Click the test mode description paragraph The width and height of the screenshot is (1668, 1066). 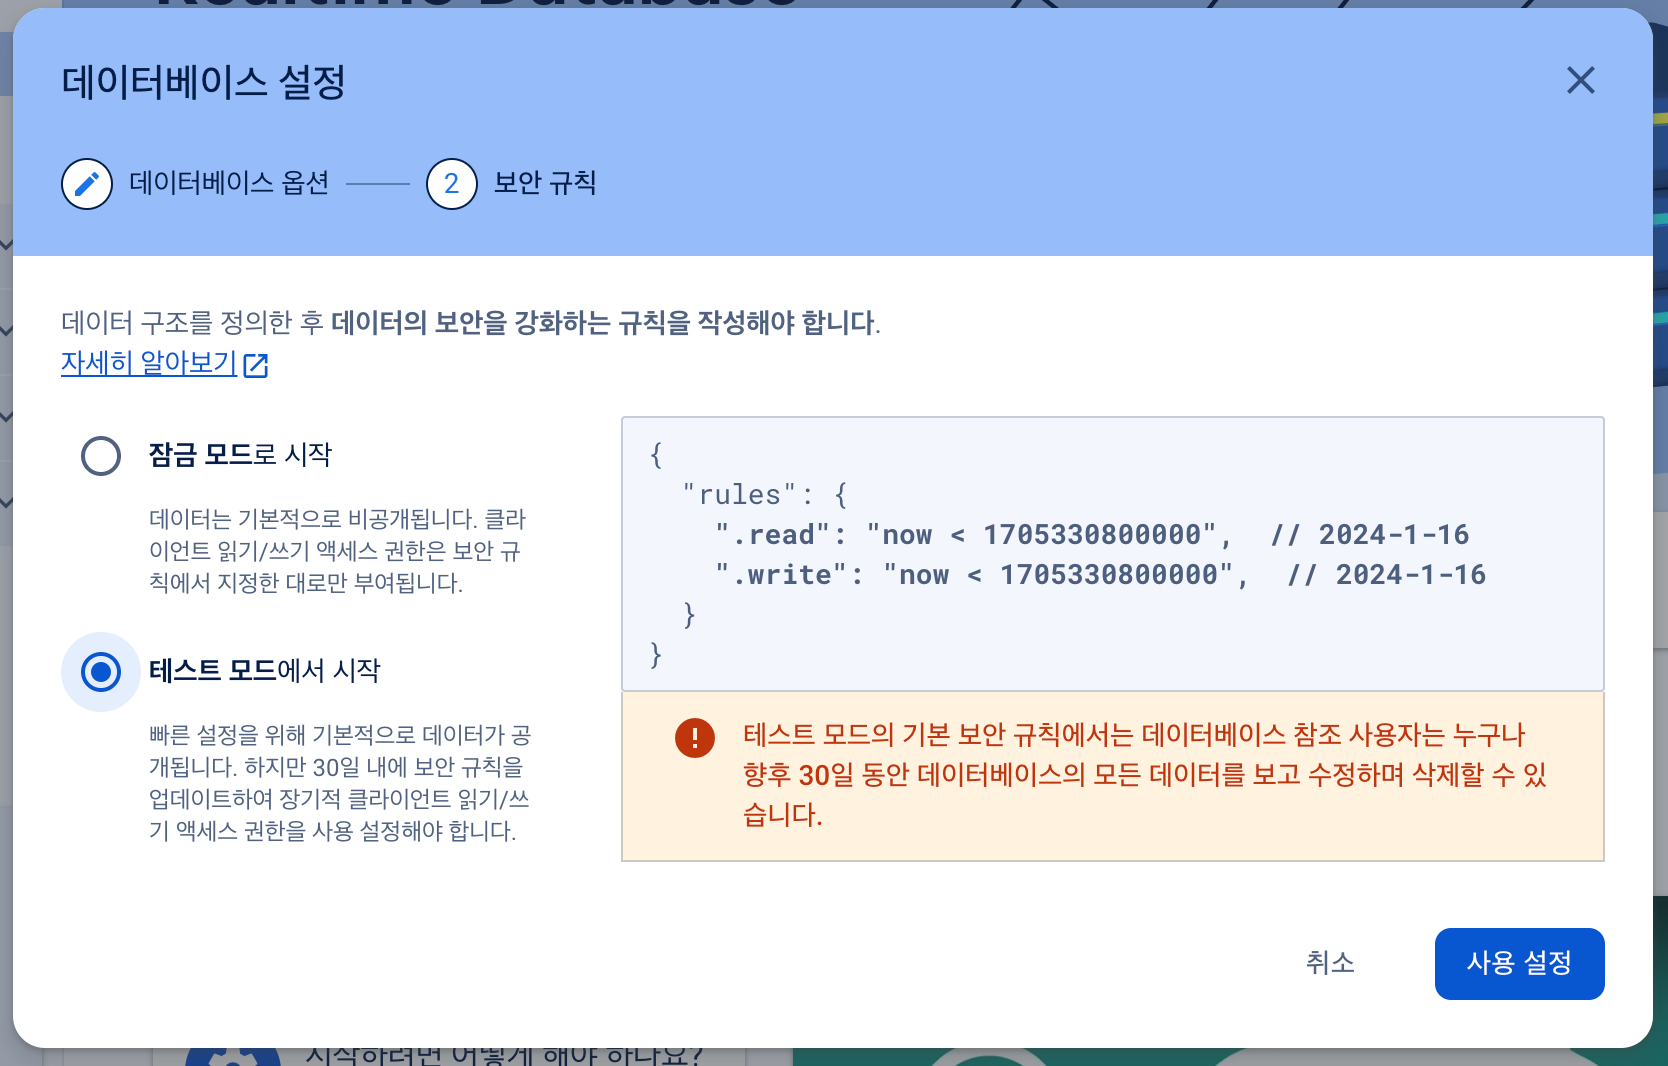coord(340,783)
